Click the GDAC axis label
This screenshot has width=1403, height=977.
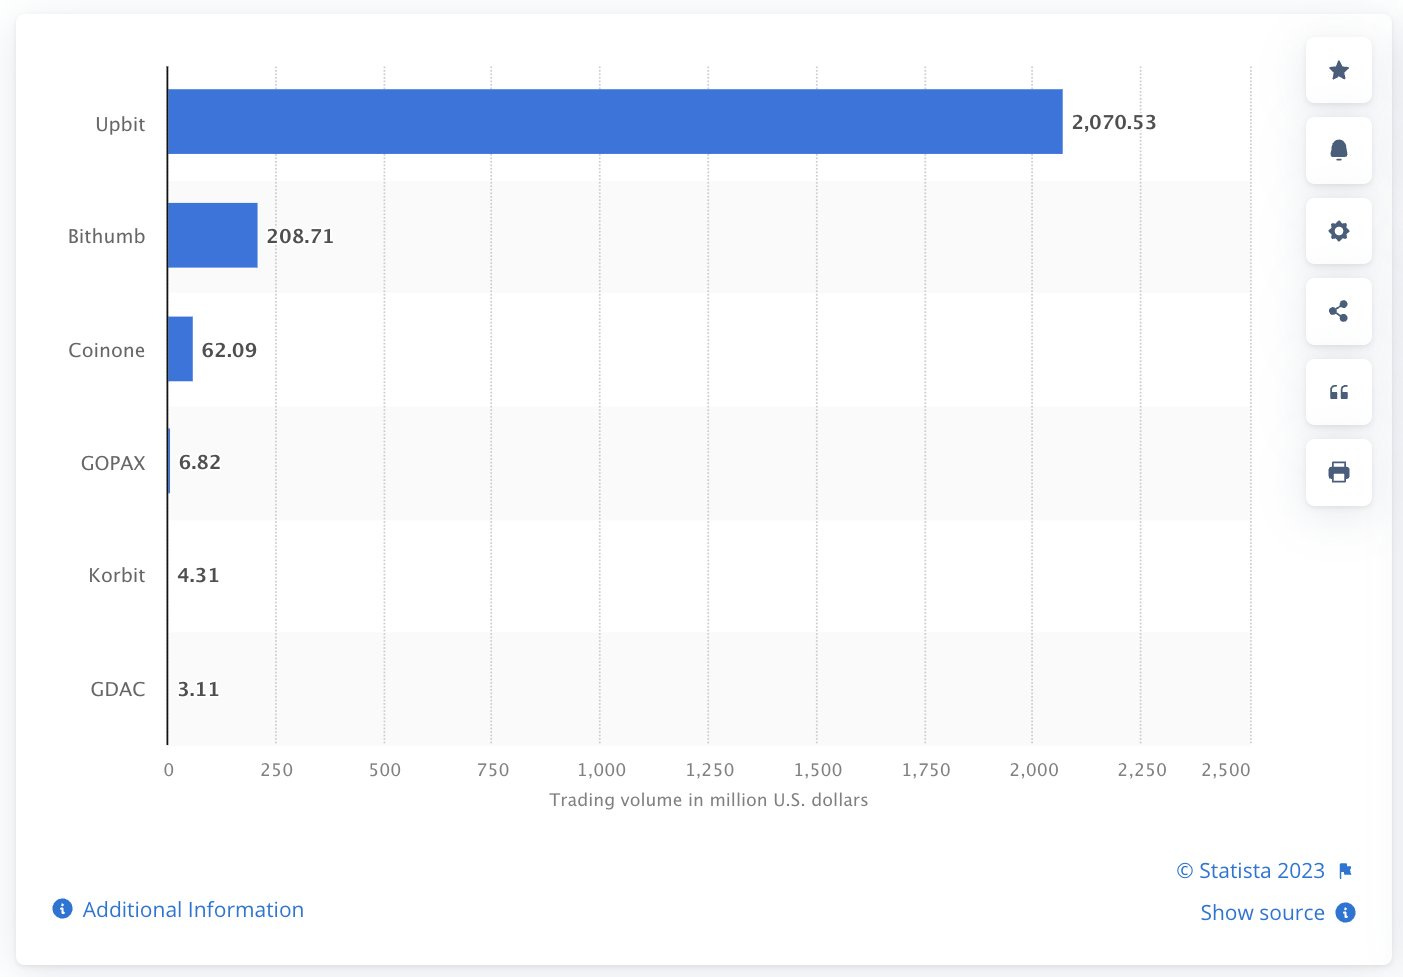pyautogui.click(x=118, y=689)
